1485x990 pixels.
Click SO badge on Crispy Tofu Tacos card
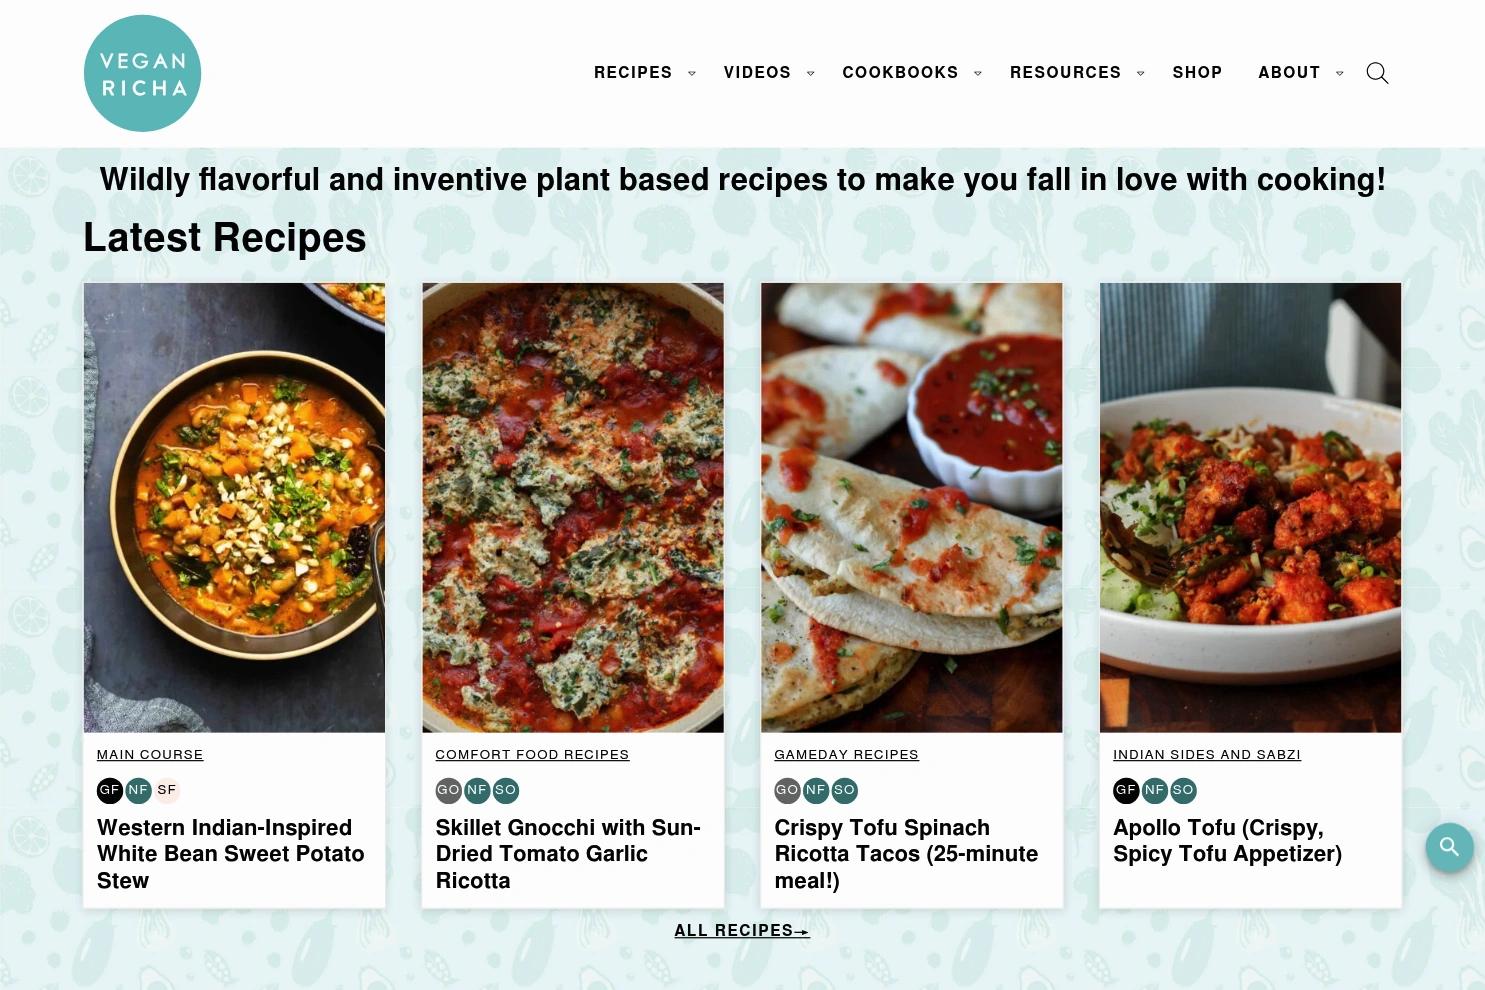point(844,790)
